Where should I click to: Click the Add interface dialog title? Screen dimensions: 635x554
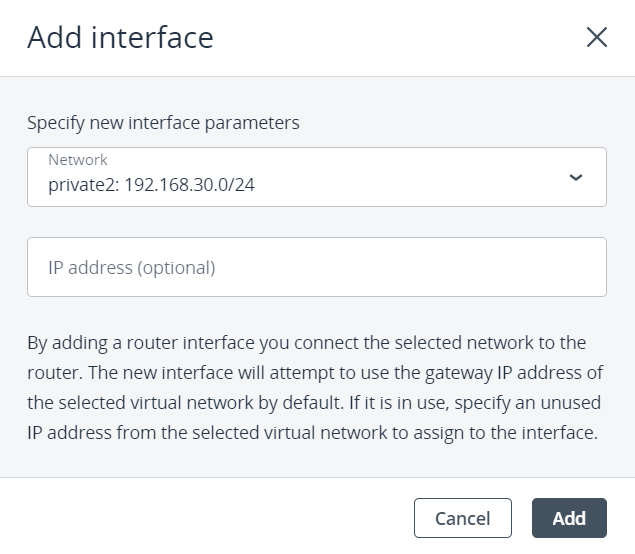click(120, 38)
